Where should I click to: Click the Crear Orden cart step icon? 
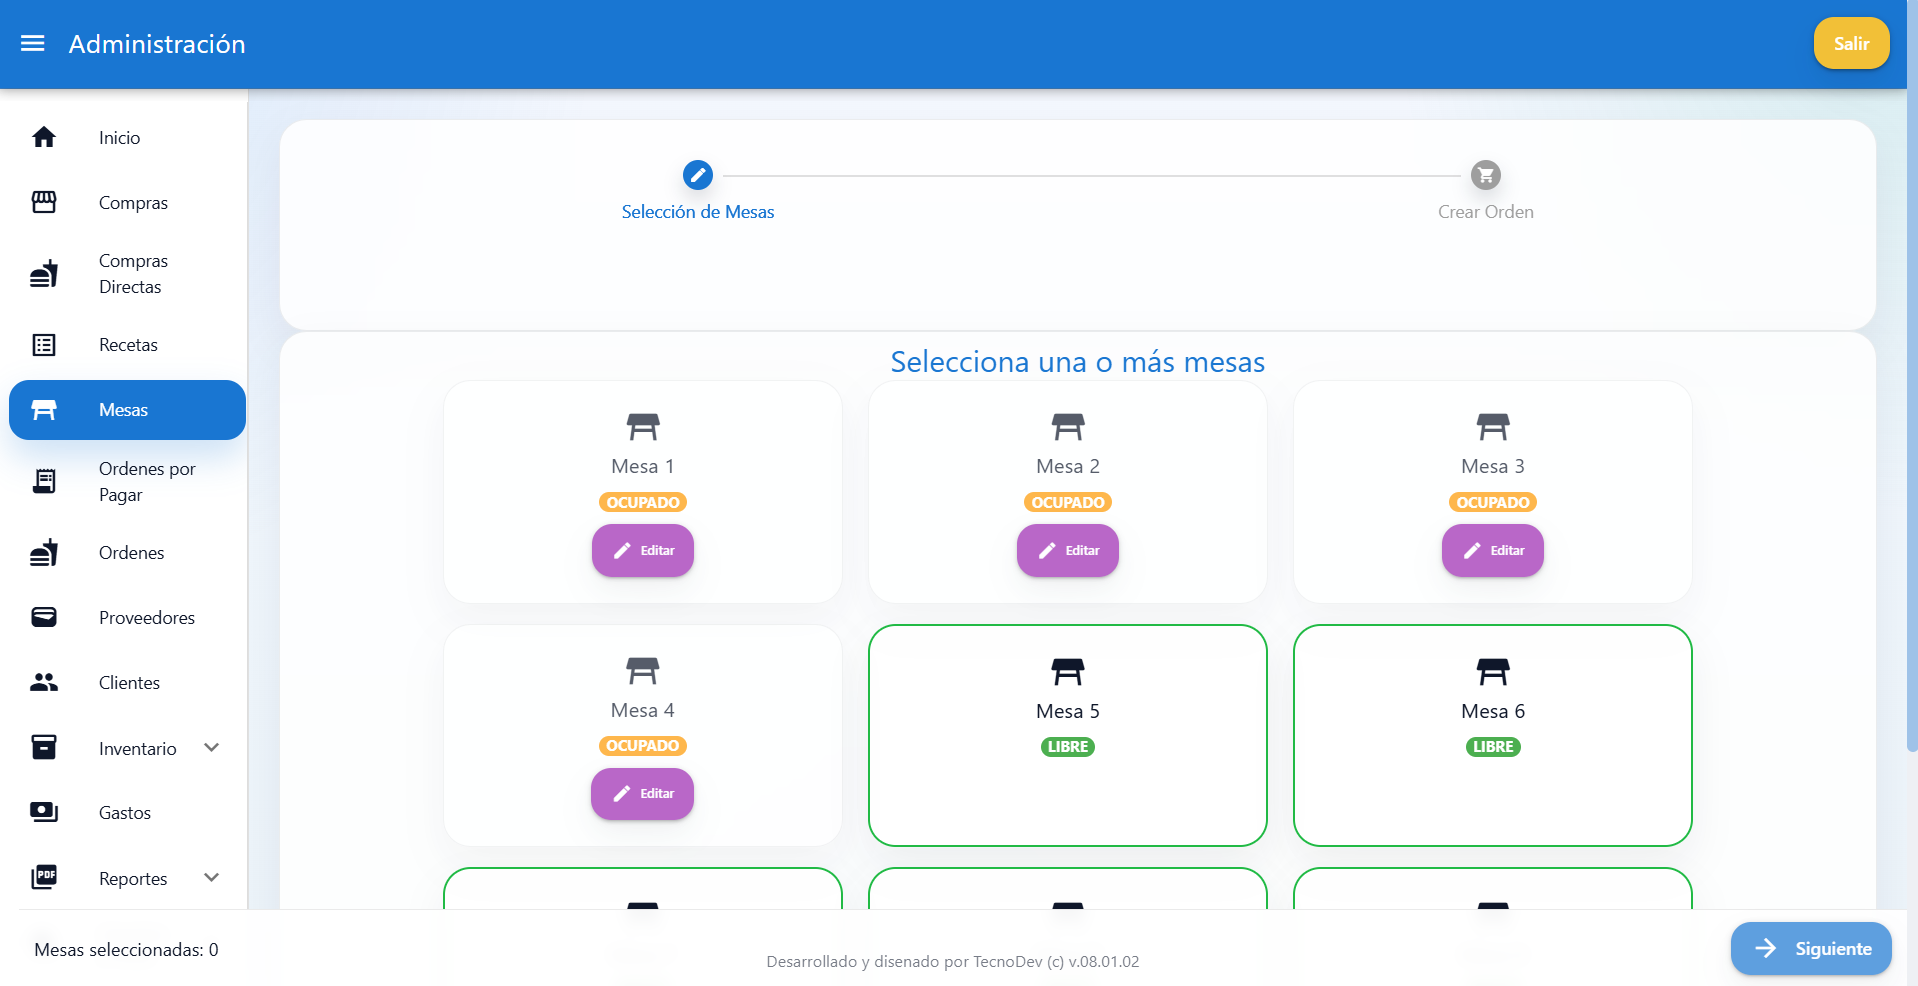click(x=1486, y=175)
